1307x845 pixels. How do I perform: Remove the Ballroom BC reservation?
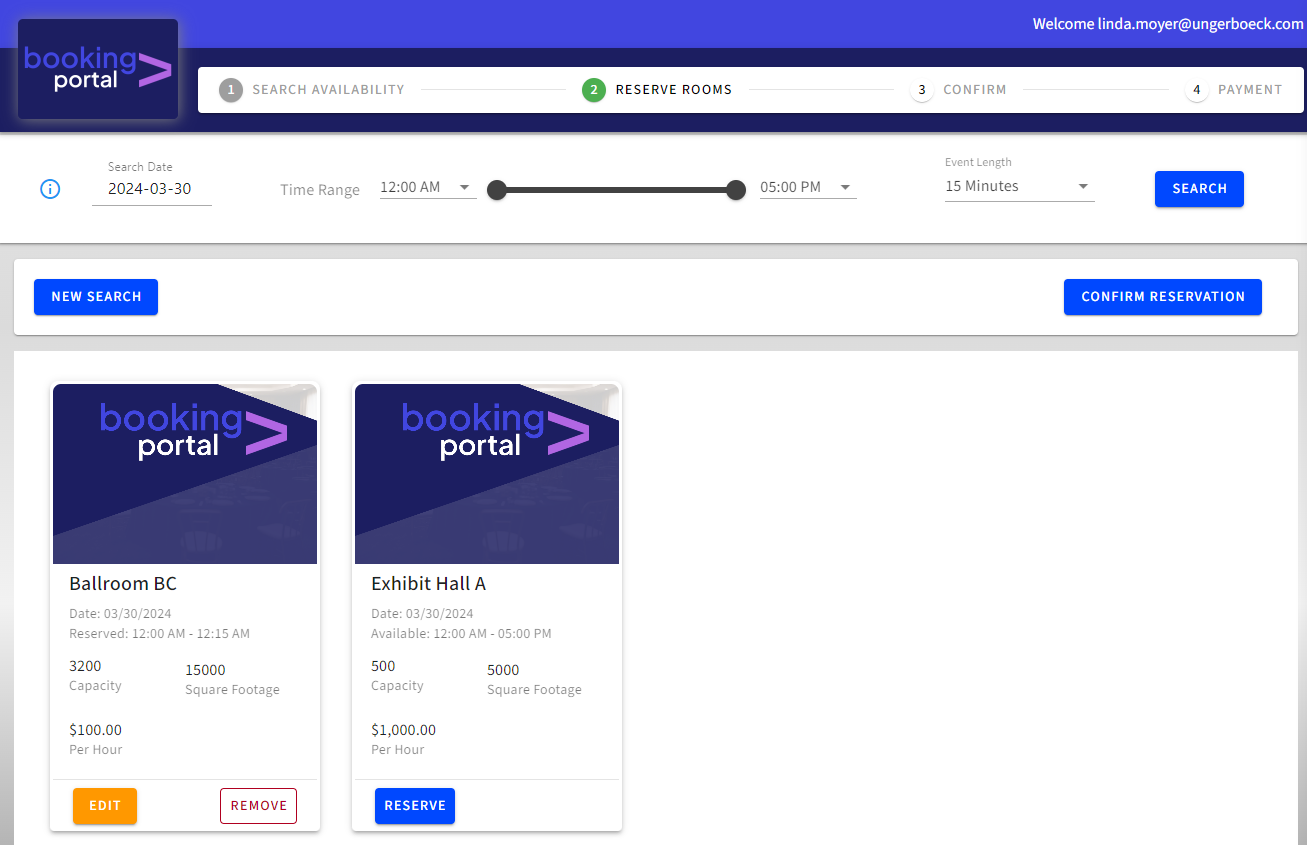pos(258,806)
